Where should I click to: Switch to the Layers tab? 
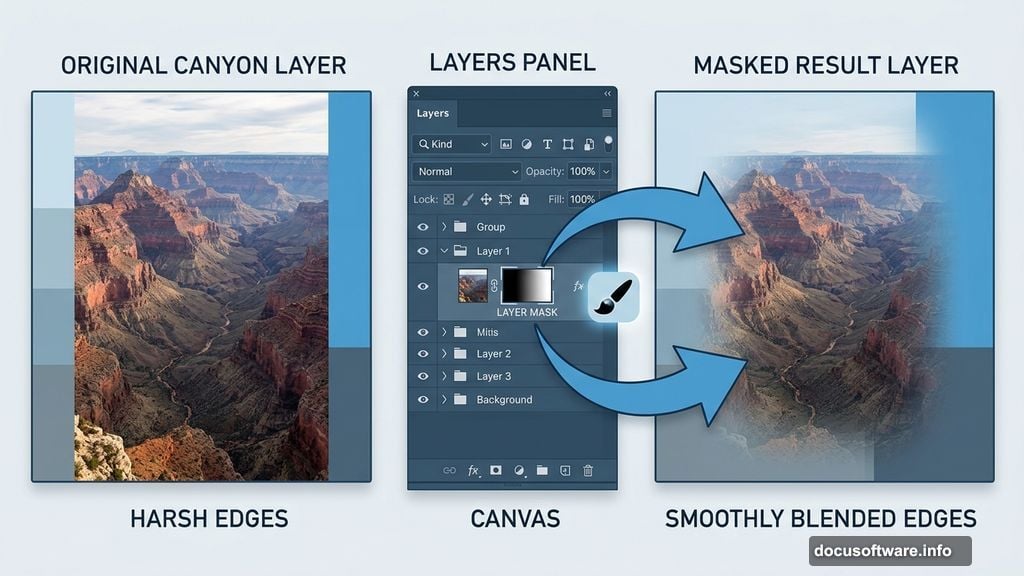432,113
